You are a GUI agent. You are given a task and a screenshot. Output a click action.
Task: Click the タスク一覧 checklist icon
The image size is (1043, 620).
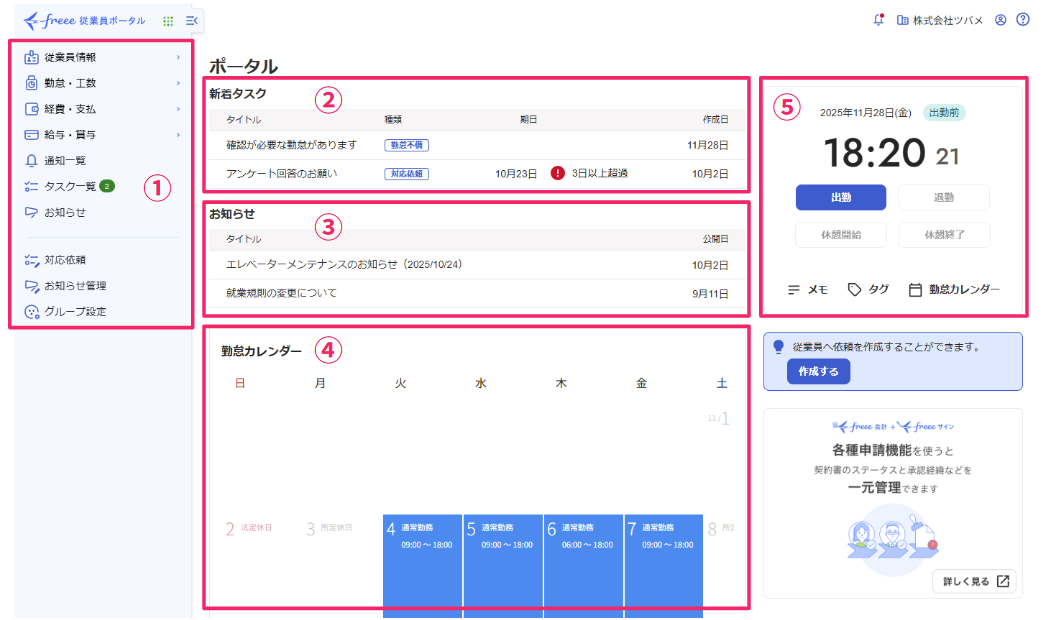31,186
